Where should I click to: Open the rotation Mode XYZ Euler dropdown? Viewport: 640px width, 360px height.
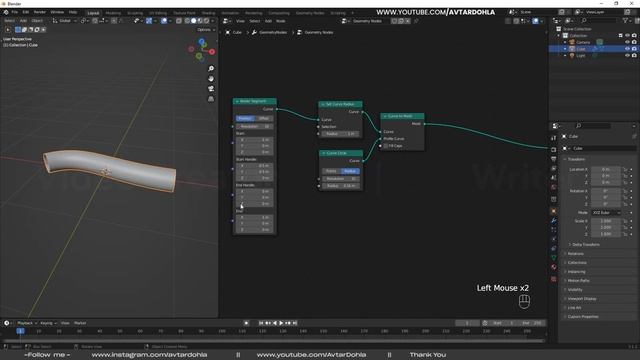[x=606, y=213]
